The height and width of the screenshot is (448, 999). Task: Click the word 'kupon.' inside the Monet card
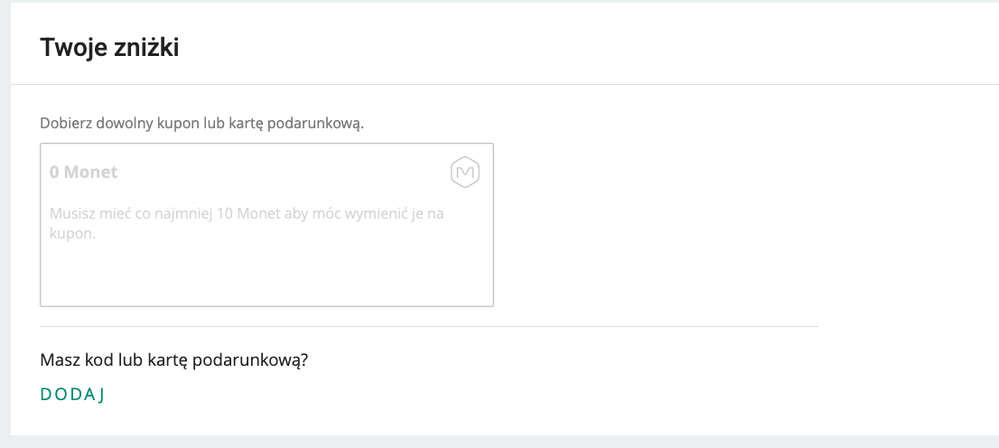(64, 234)
